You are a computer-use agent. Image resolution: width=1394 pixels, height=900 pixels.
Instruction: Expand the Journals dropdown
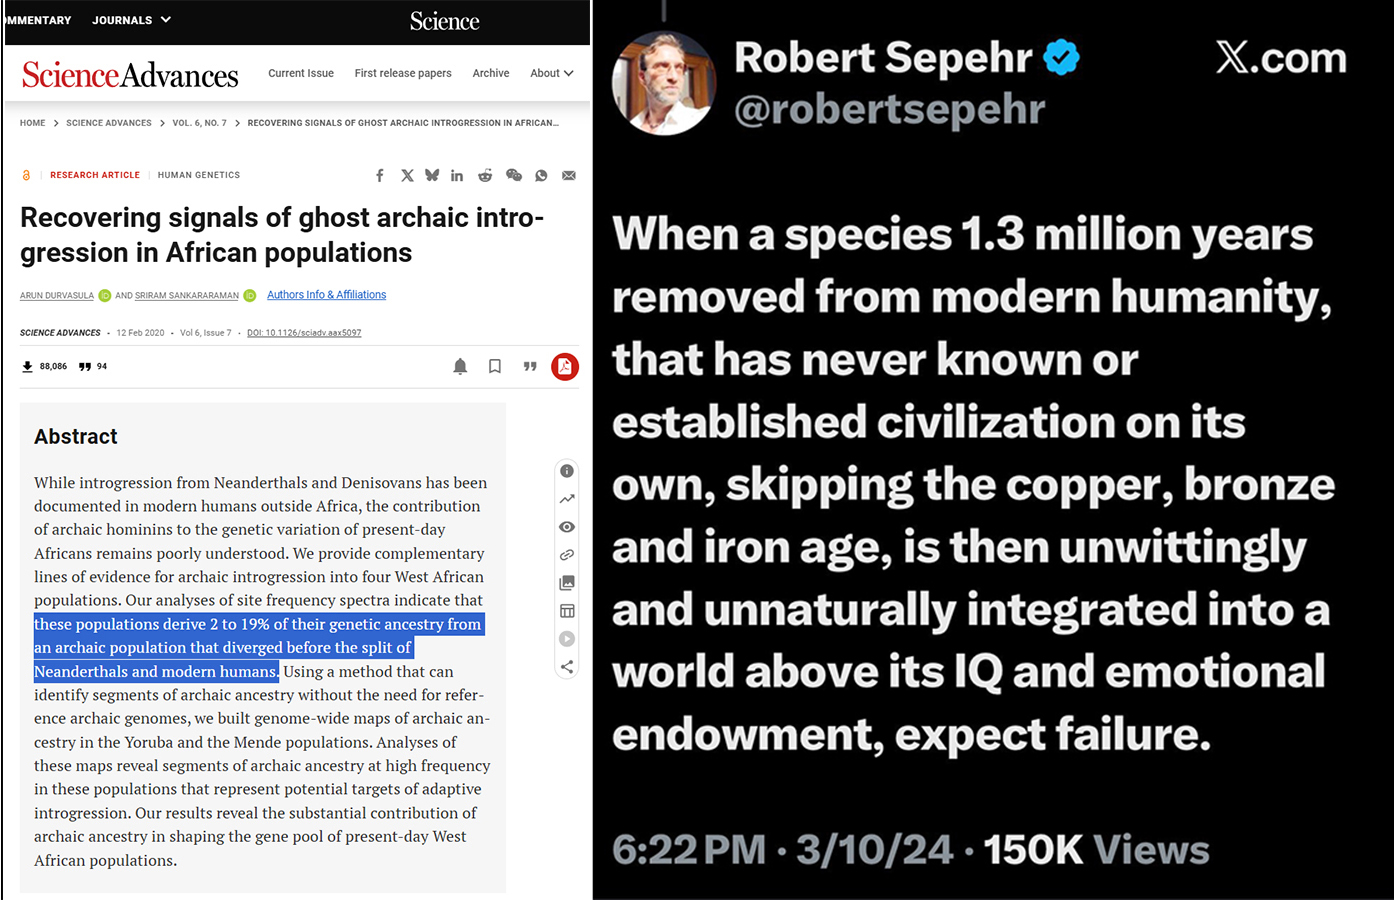click(131, 20)
